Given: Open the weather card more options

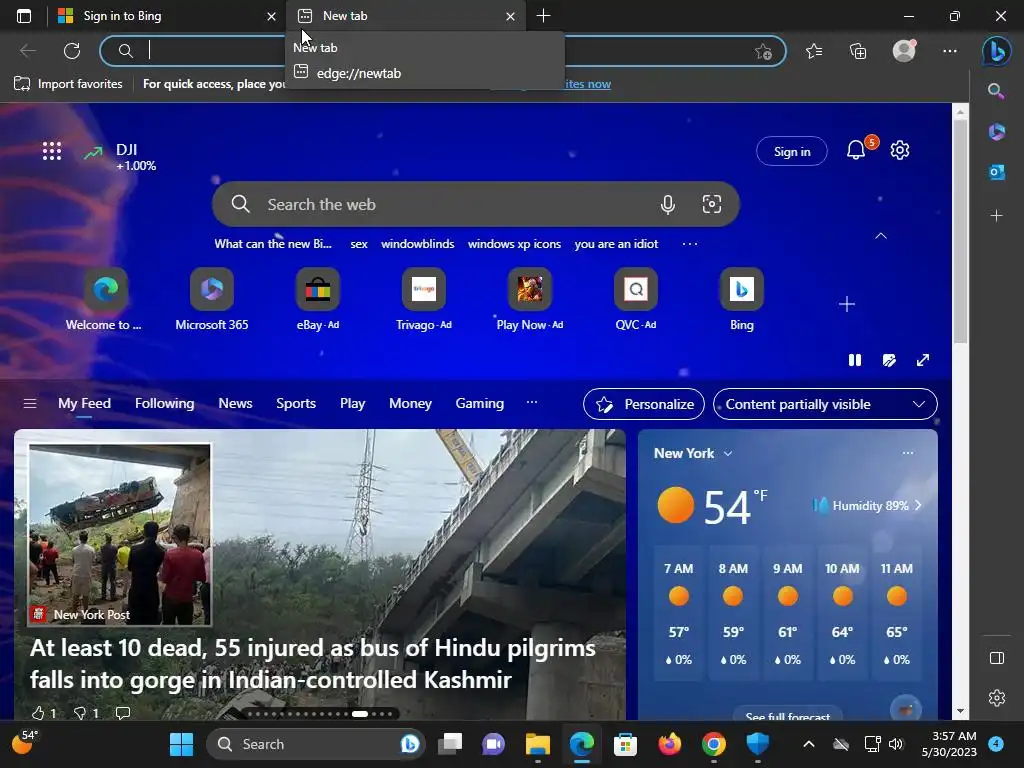Looking at the screenshot, I should pyautogui.click(x=908, y=453).
